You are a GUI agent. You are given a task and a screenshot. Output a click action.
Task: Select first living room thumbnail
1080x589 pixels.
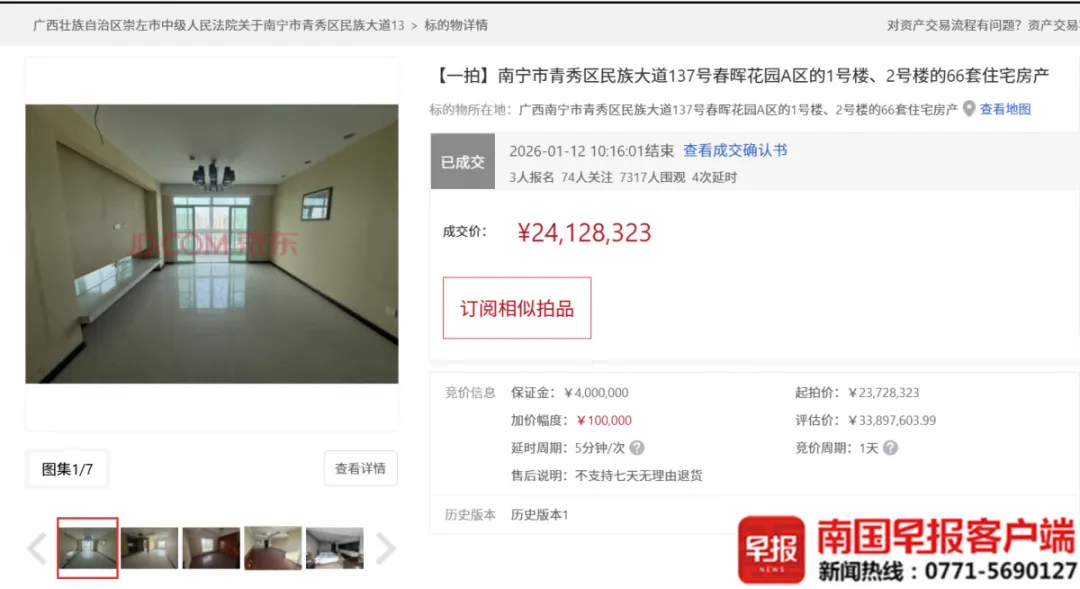[87, 548]
